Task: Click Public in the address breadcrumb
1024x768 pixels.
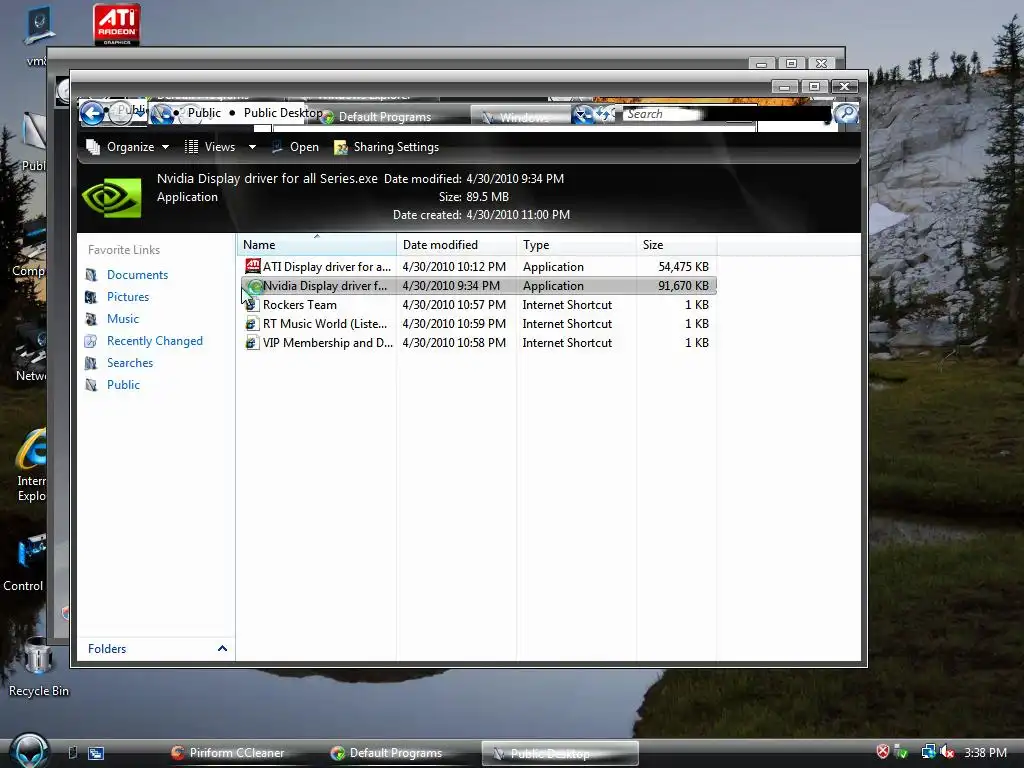Action: 204,113
